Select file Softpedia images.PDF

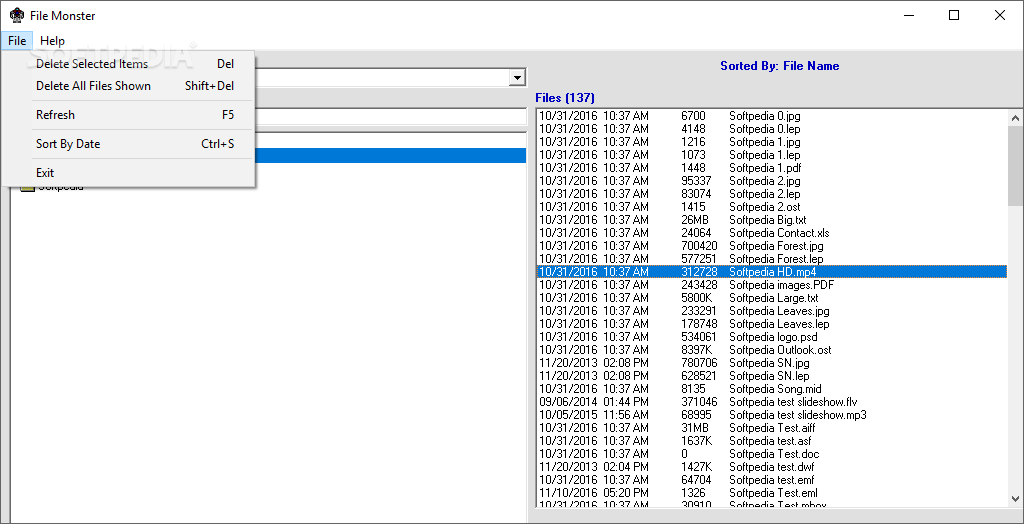(771, 285)
